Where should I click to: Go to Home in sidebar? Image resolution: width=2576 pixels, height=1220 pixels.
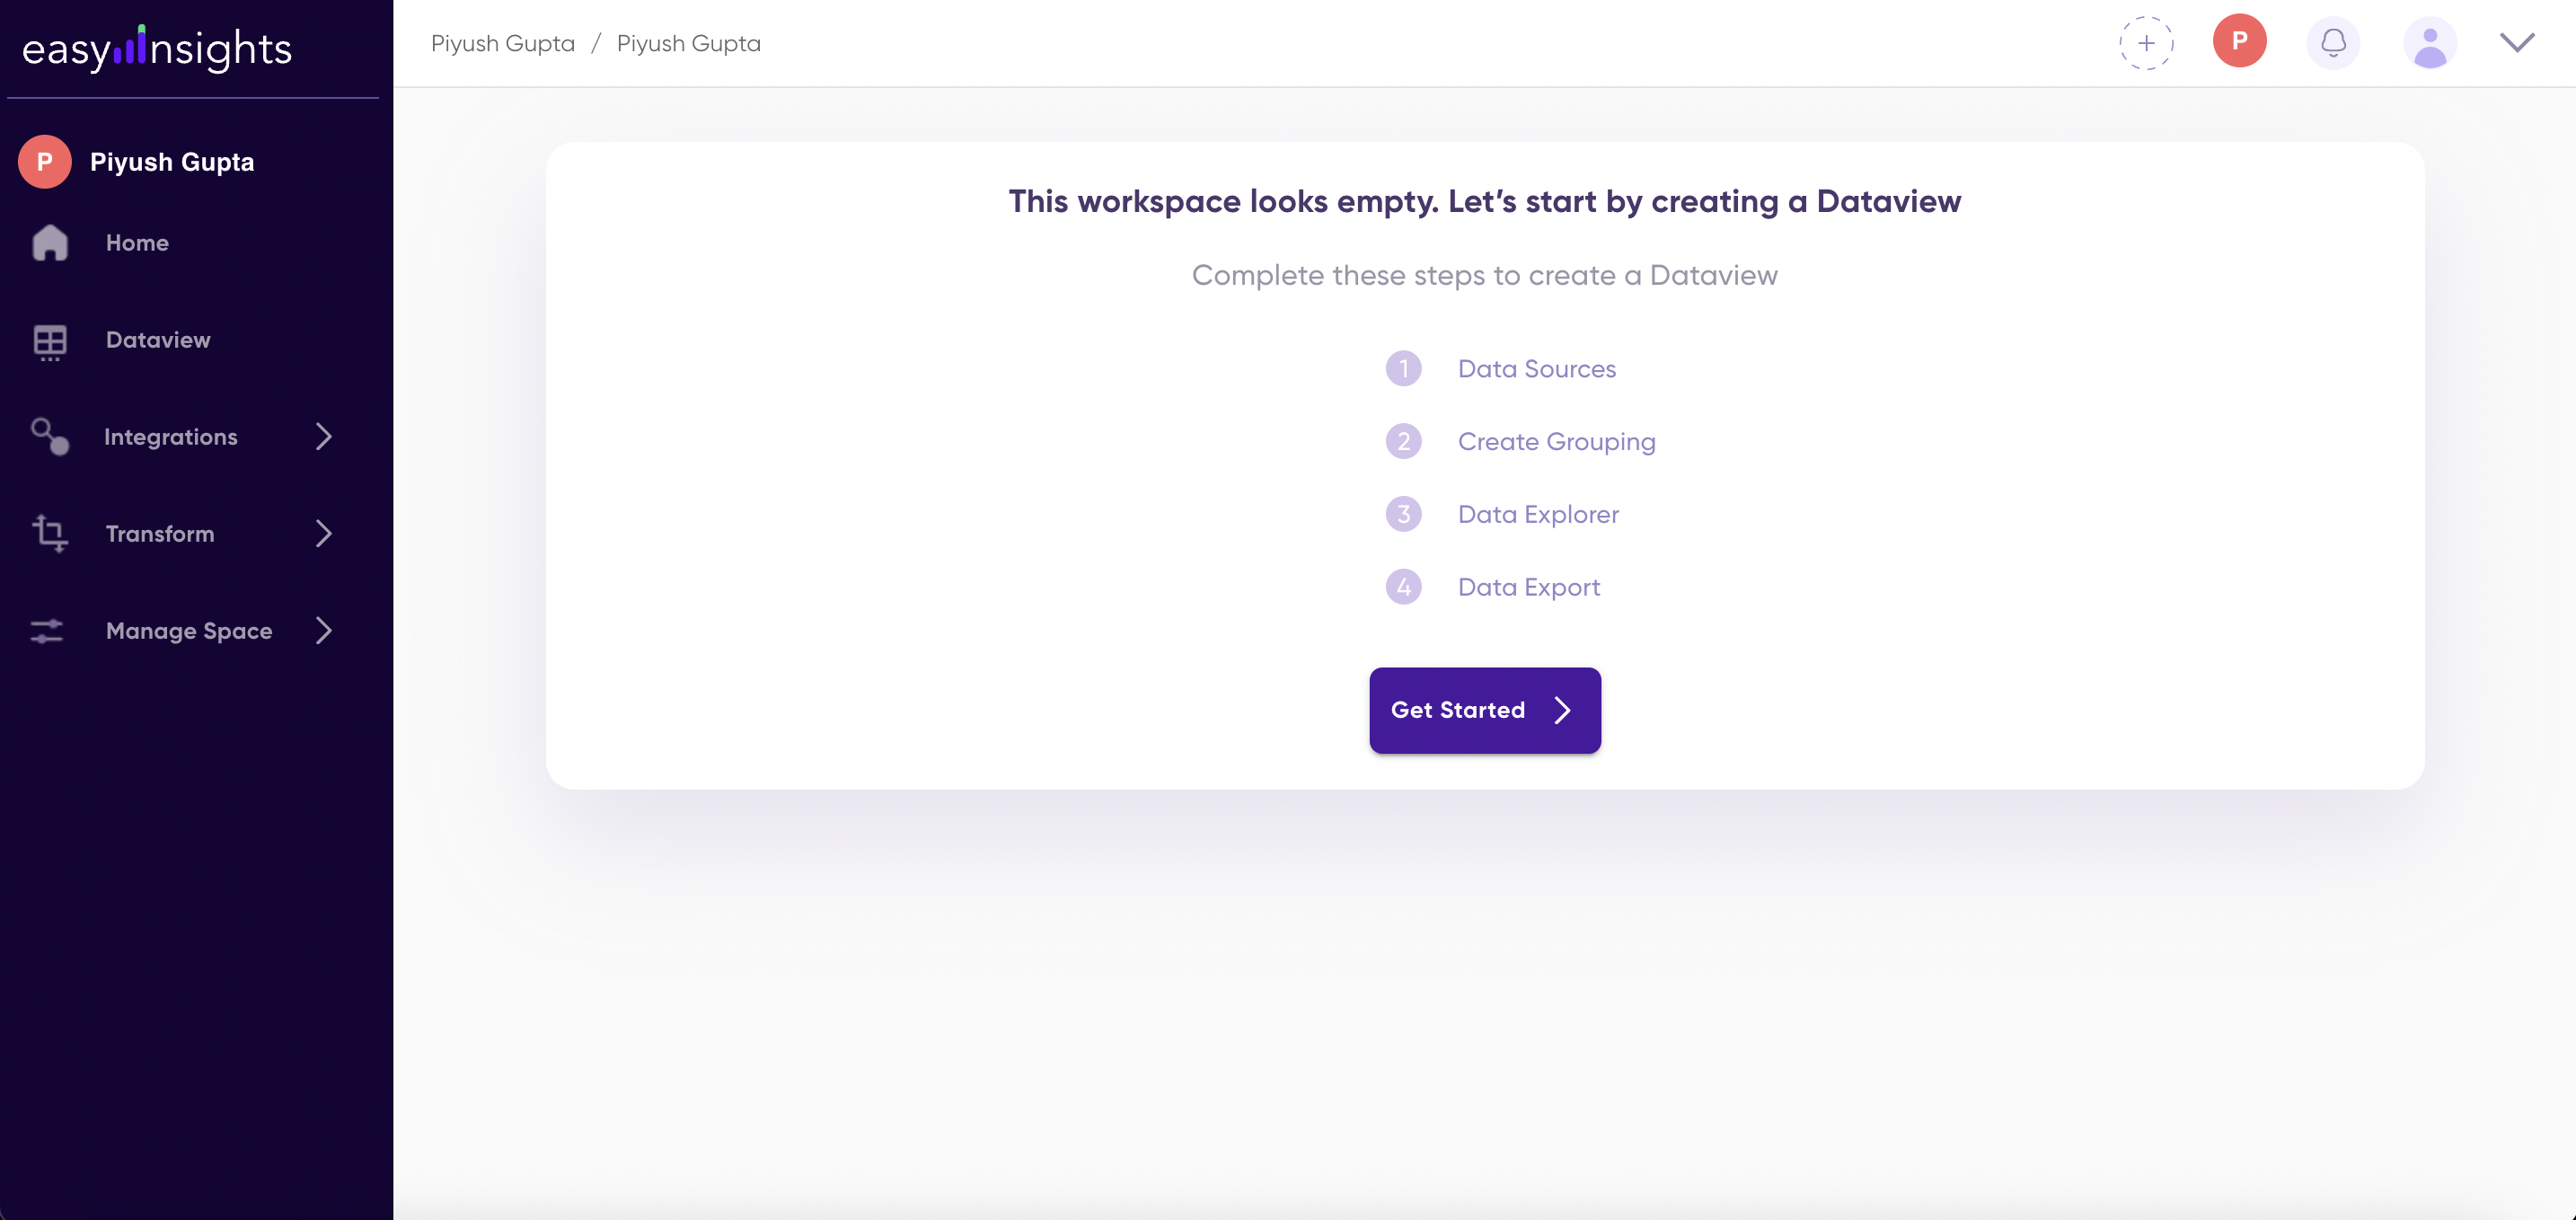click(137, 242)
